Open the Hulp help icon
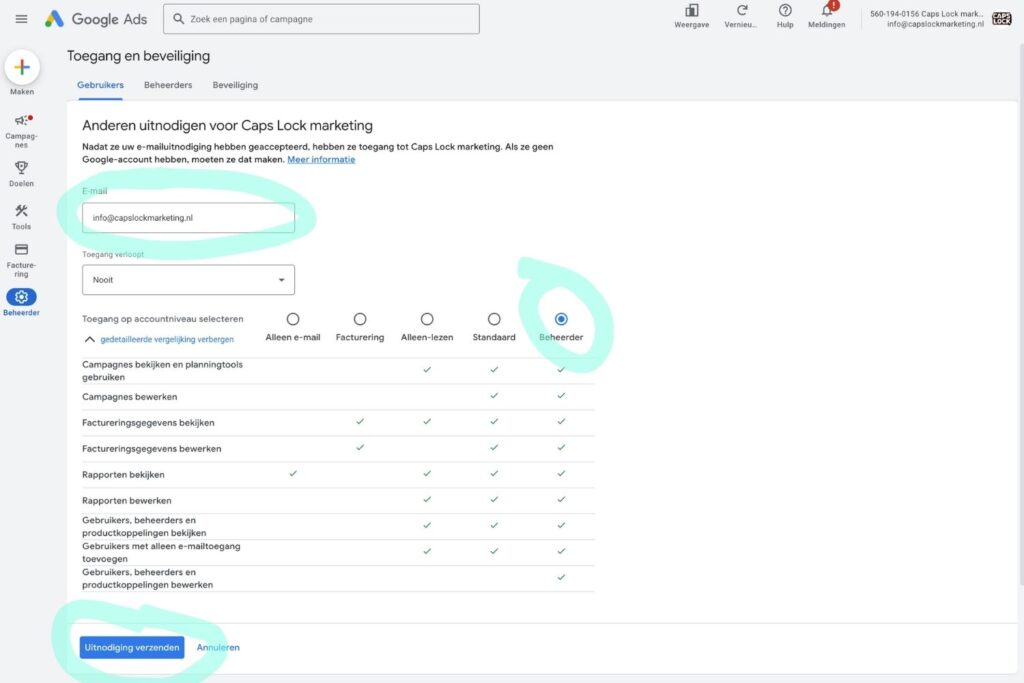Screen dimensions: 1024x683 click(785, 10)
